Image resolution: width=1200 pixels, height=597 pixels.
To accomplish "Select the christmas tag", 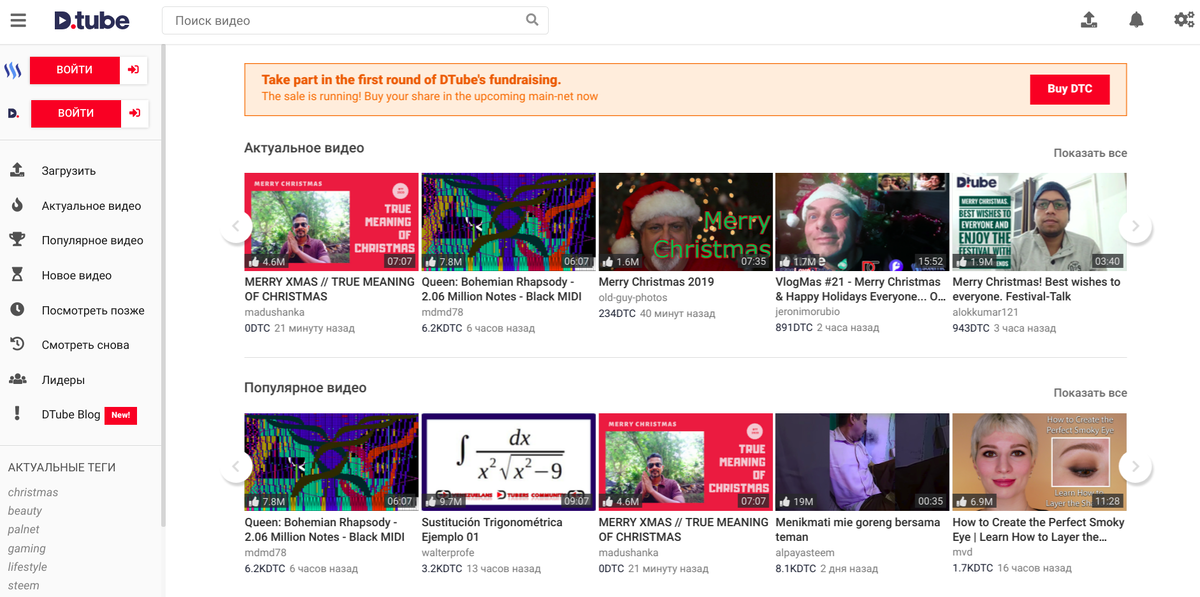I will click(x=33, y=492).
